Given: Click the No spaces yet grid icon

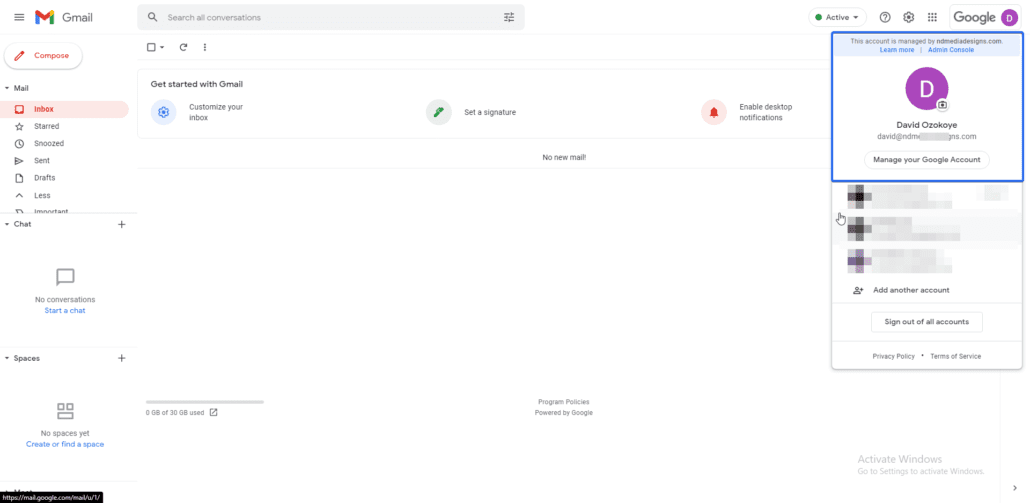Looking at the screenshot, I should [65, 411].
